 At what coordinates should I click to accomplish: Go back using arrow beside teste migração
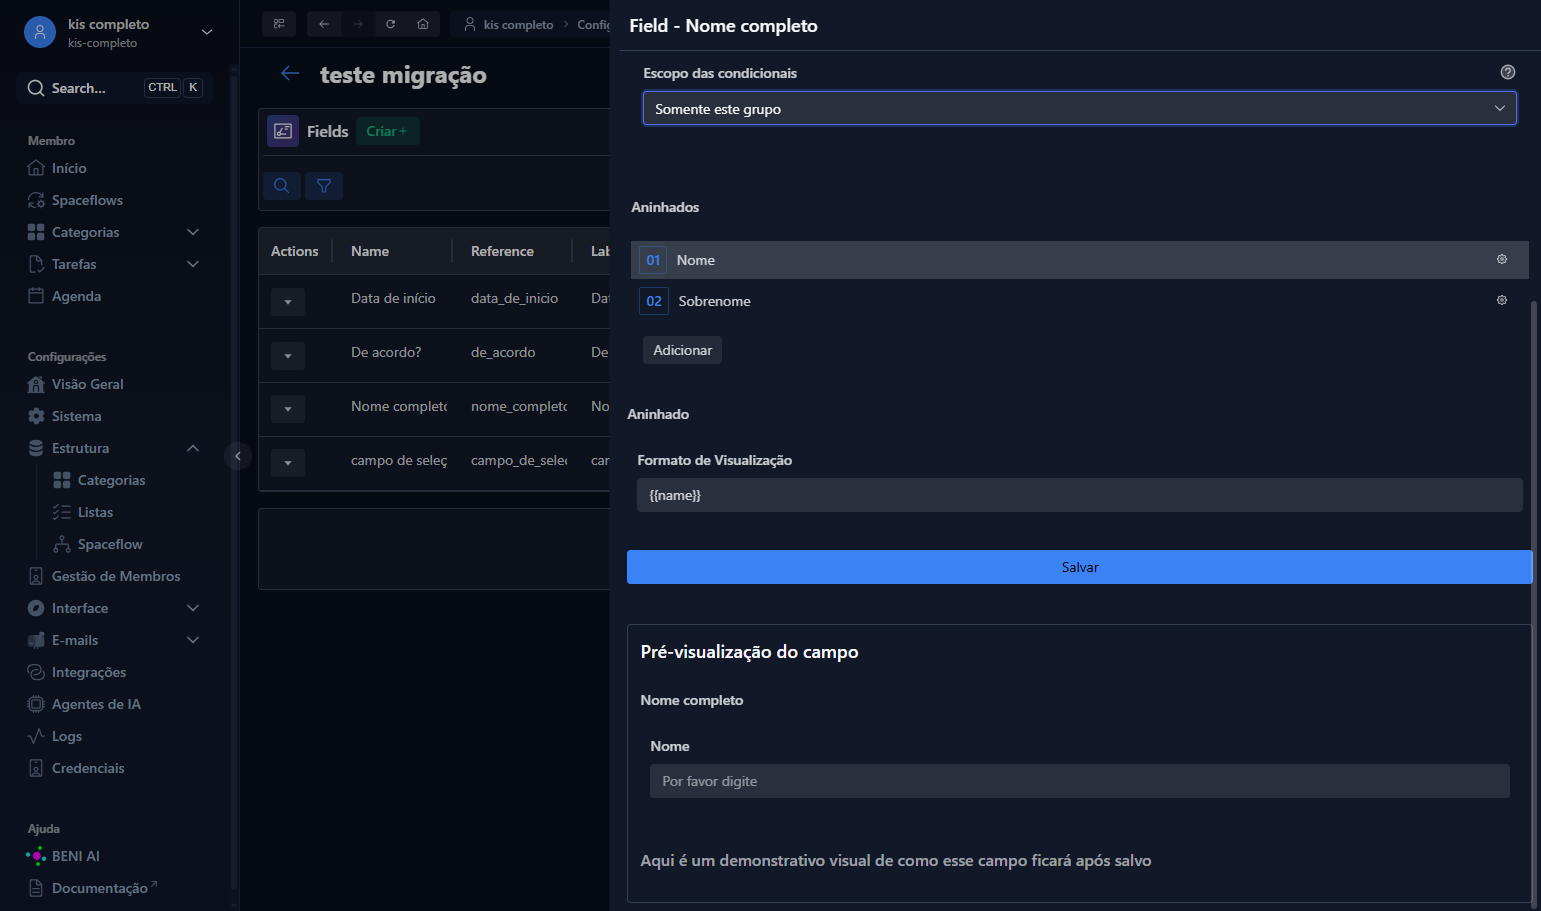(x=290, y=73)
